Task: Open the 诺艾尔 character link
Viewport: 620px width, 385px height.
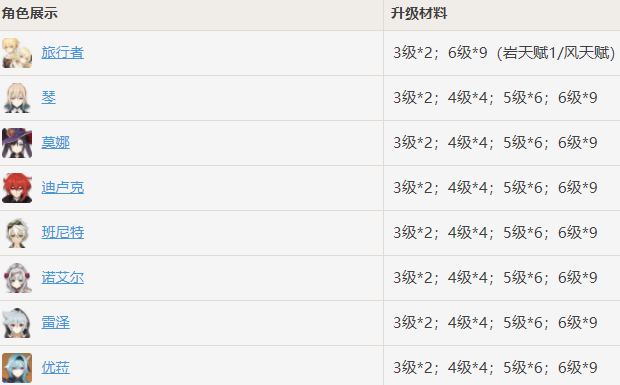Action: coord(62,278)
